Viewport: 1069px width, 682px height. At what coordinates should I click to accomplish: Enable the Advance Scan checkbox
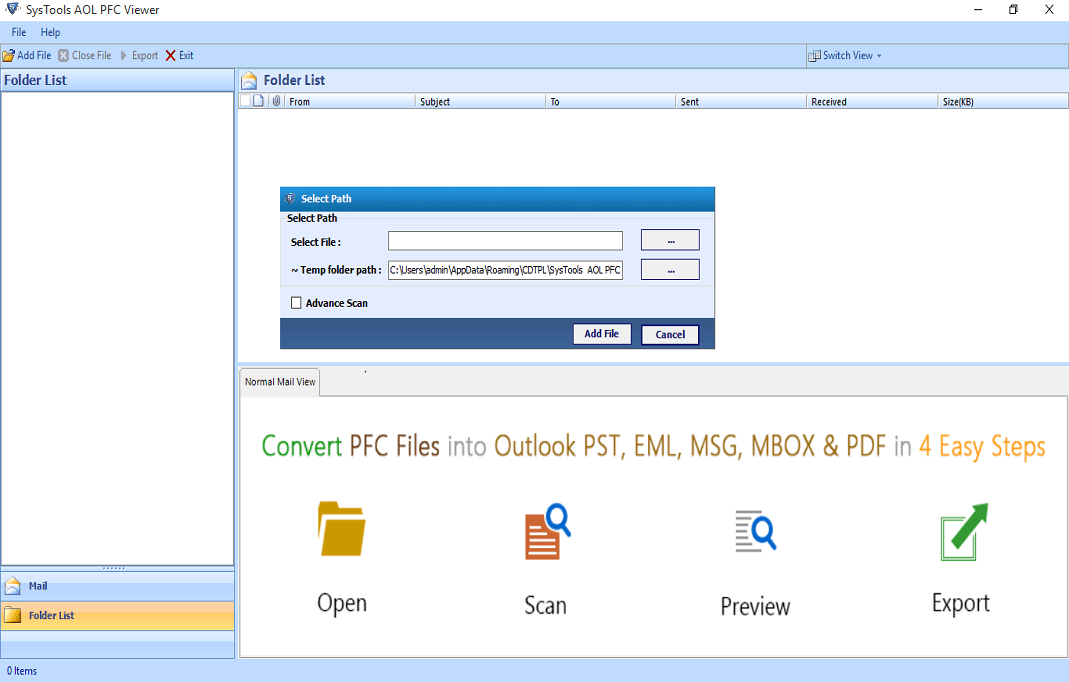(296, 303)
